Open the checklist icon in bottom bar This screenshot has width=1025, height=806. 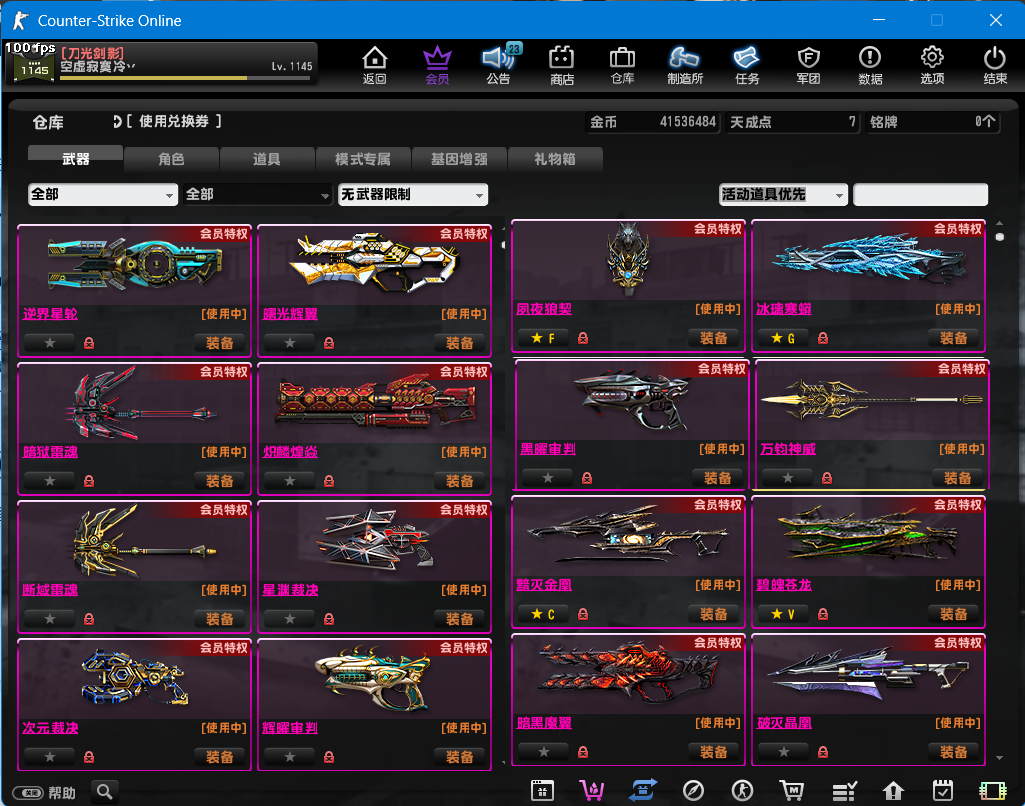[x=844, y=791]
